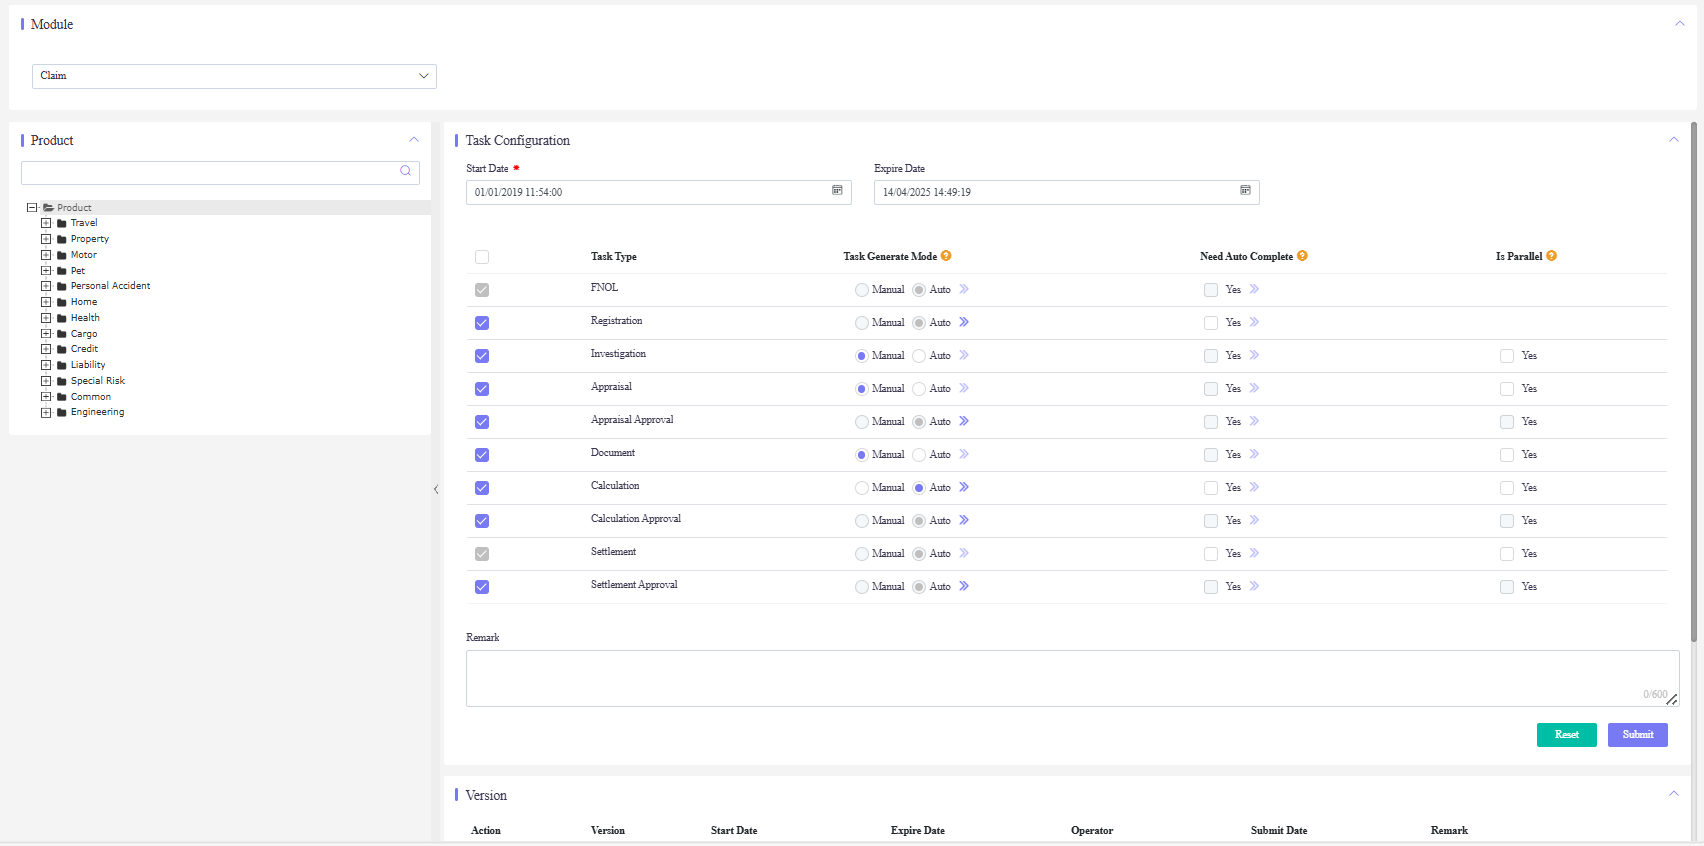The image size is (1704, 846).
Task: Open the Module Claim dropdown
Action: [234, 76]
